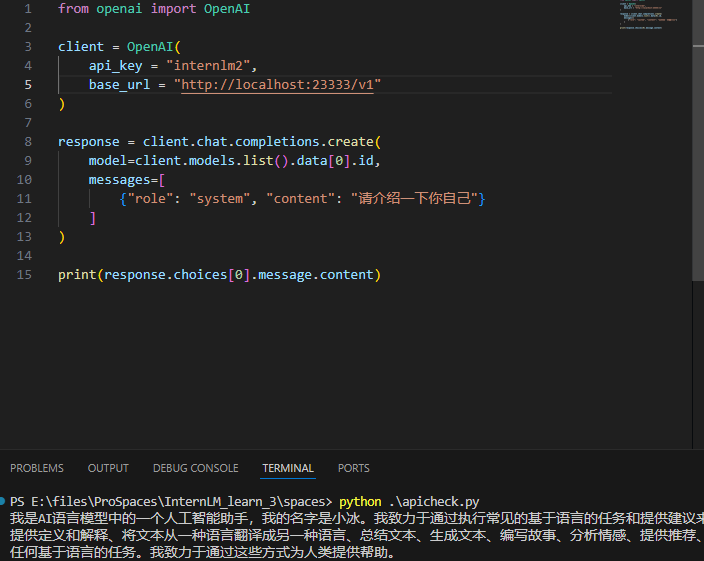The height and width of the screenshot is (561, 704).
Task: Click 'OpenAI' class name on line 1
Action: [227, 9]
